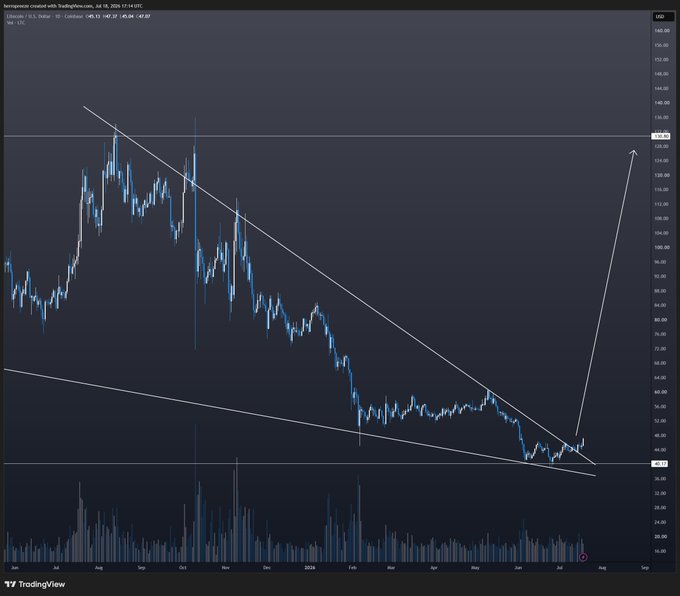Screen dimensions: 680x596
Task: Click the Dec label on time axis
Action: click(x=267, y=567)
